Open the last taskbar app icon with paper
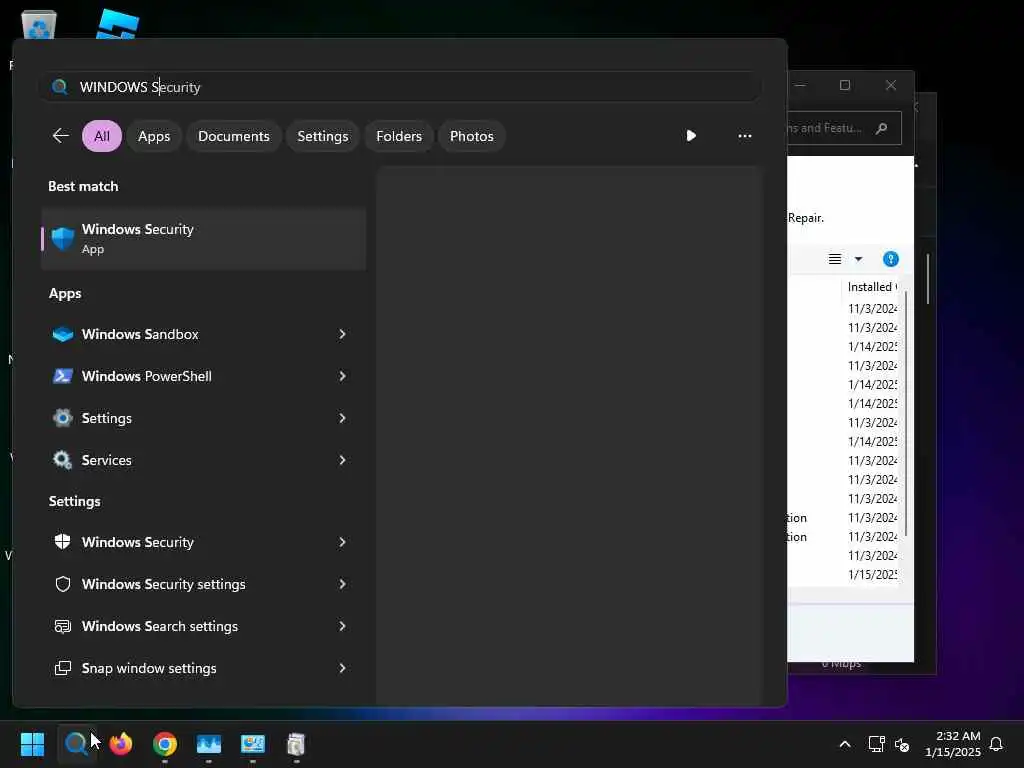The width and height of the screenshot is (1024, 768). pos(296,744)
